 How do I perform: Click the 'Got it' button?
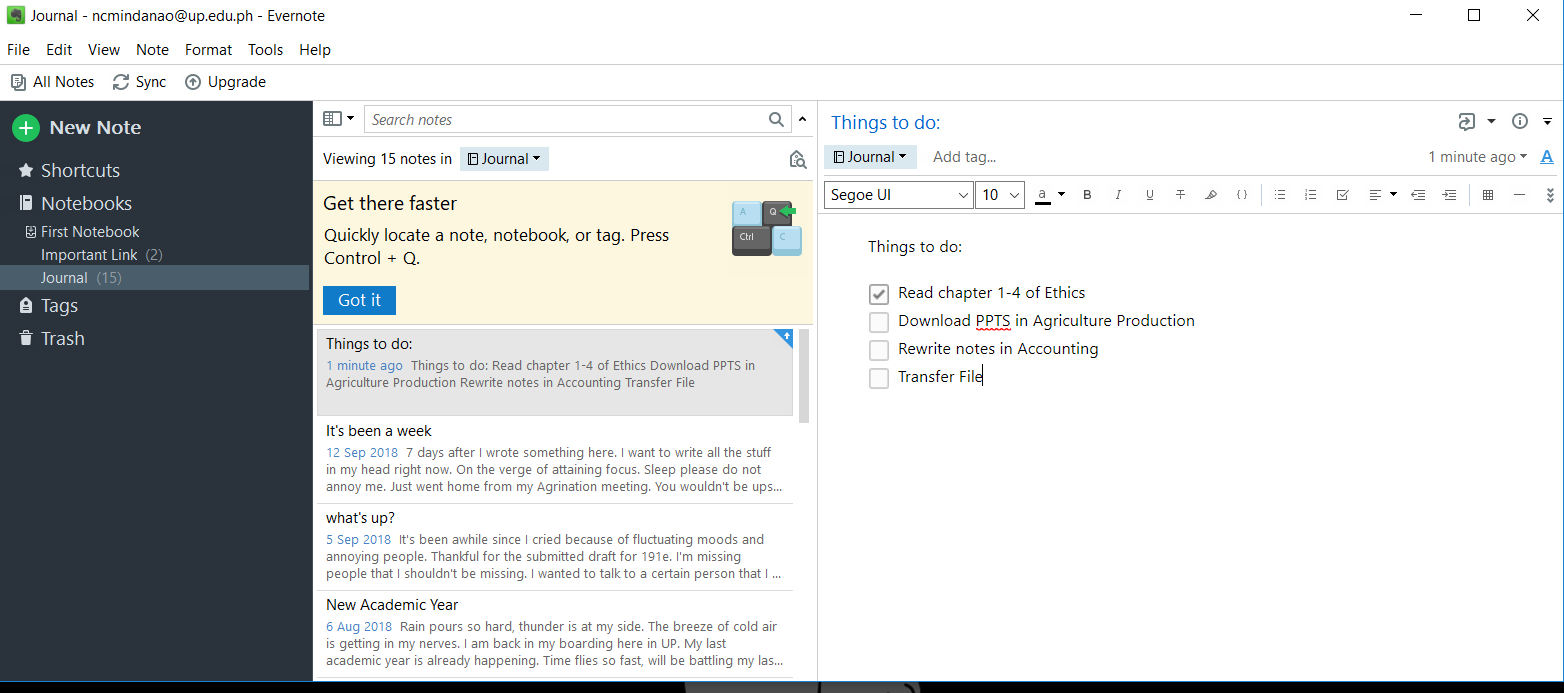pyautogui.click(x=359, y=300)
